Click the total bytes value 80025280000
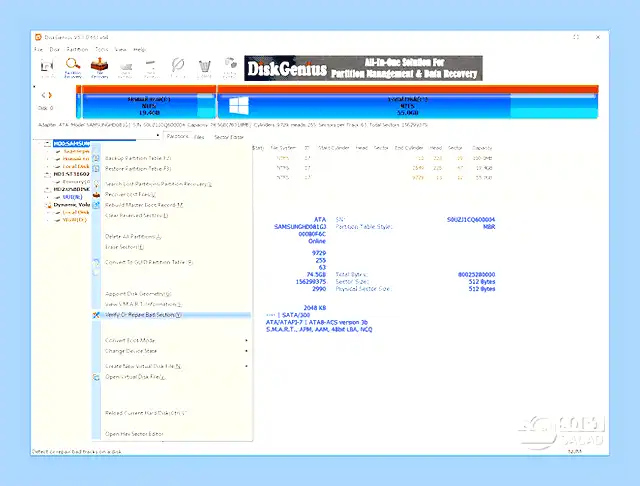 (476, 275)
